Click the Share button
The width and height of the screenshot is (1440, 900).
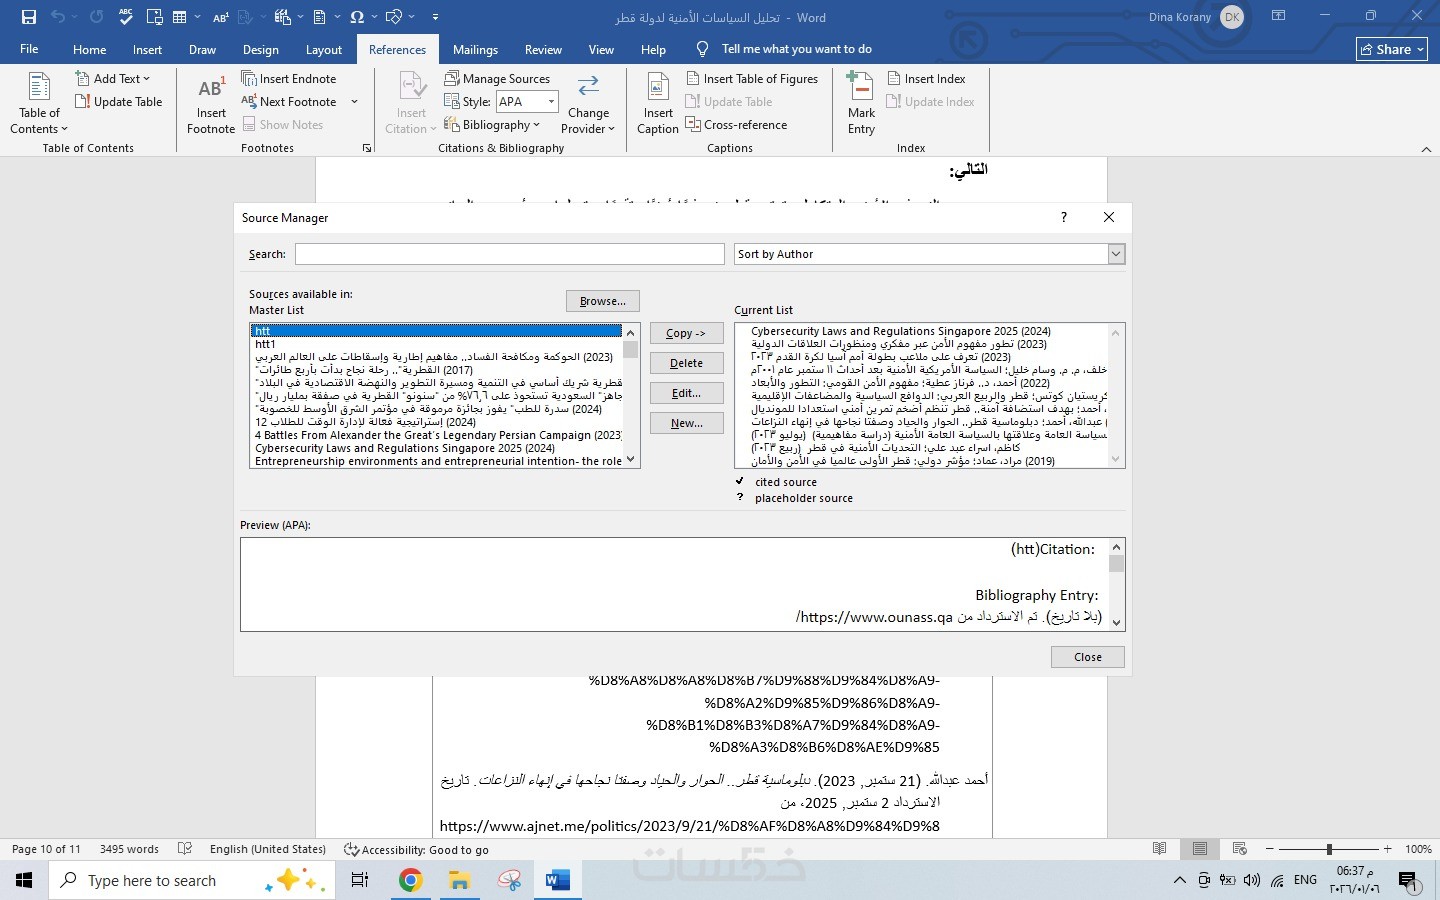[x=1391, y=49]
